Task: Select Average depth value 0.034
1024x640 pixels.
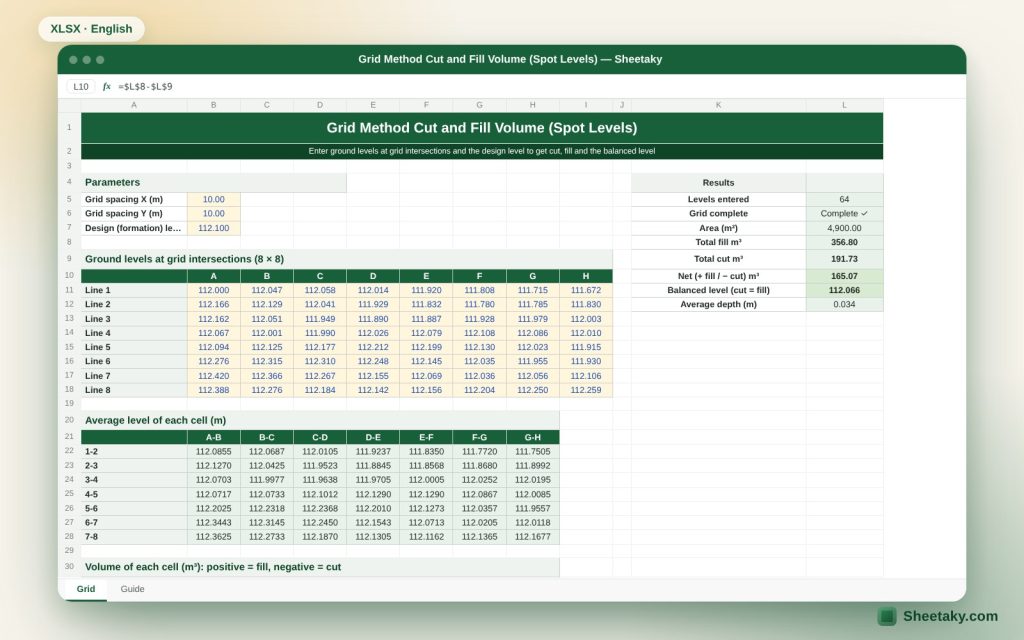Action: click(844, 304)
